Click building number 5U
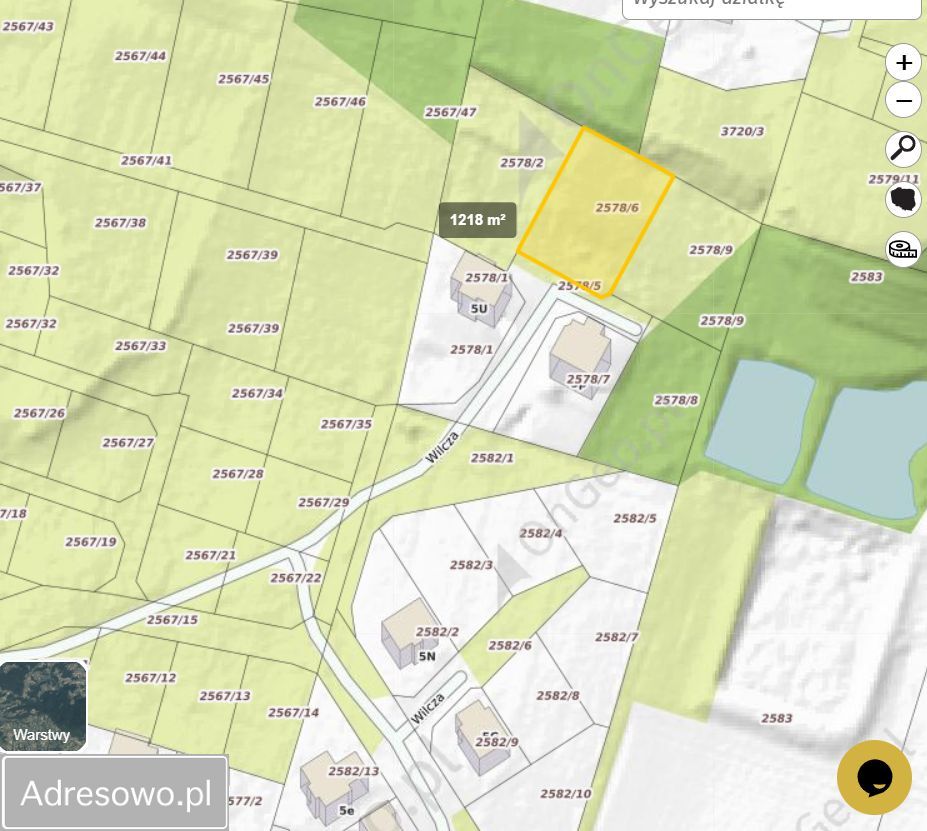 coord(479,309)
